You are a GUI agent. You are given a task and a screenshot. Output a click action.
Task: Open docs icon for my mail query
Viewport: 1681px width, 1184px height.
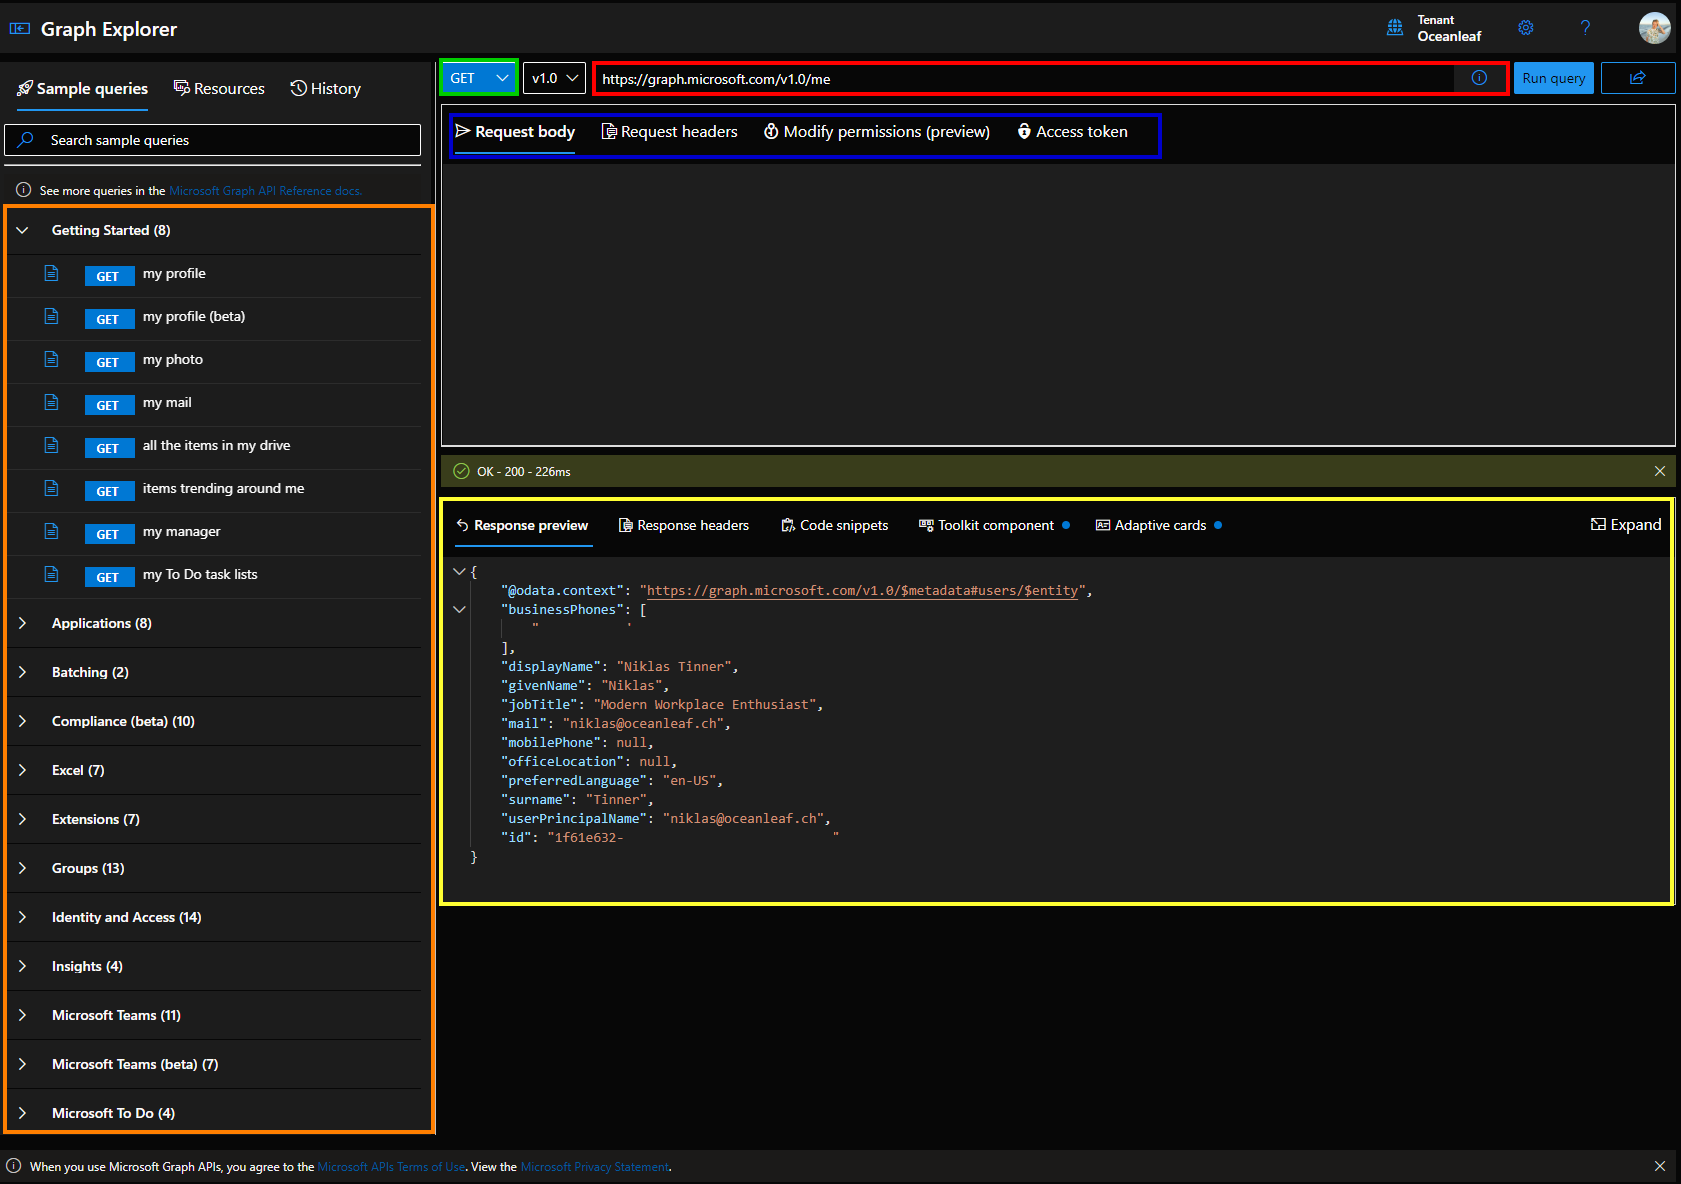[x=51, y=402]
